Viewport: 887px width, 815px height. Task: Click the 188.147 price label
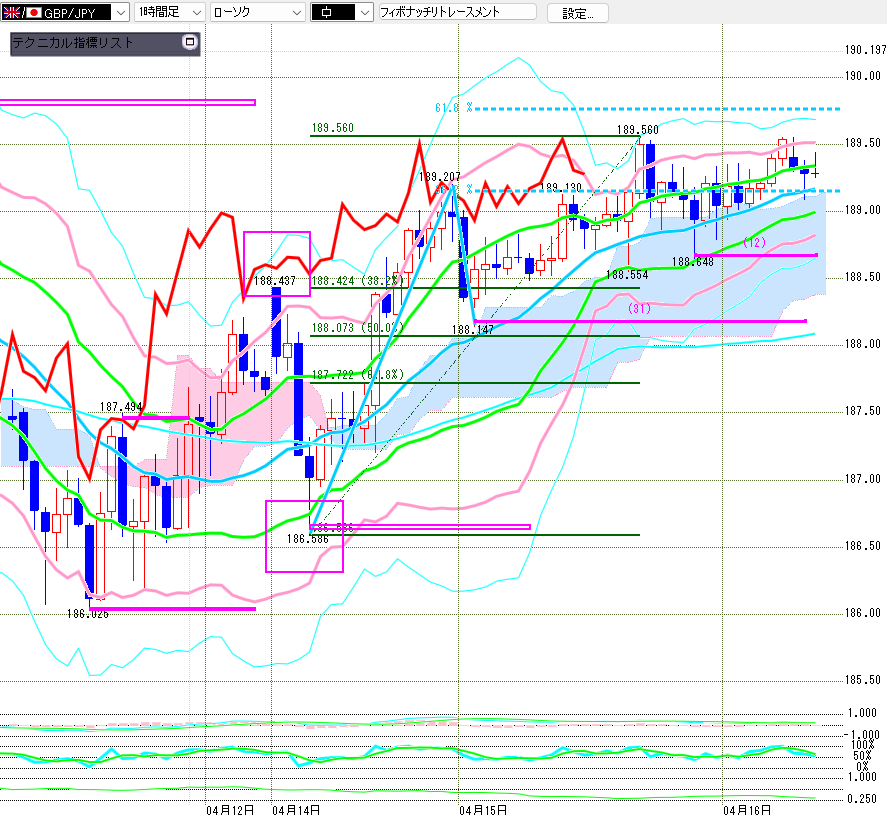(x=473, y=329)
